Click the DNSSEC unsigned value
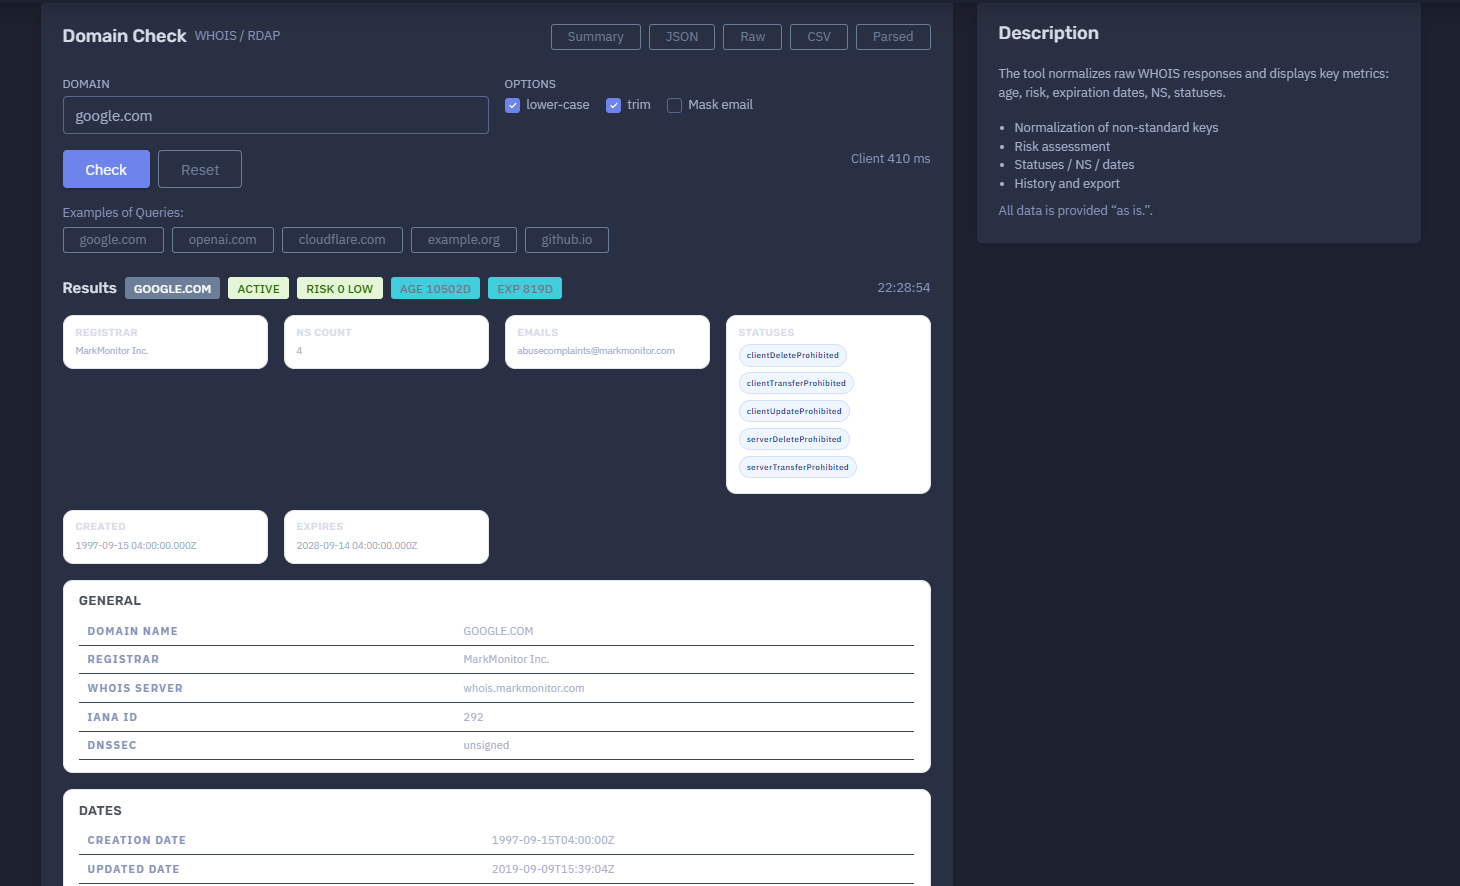1460x886 pixels. [x=486, y=745]
